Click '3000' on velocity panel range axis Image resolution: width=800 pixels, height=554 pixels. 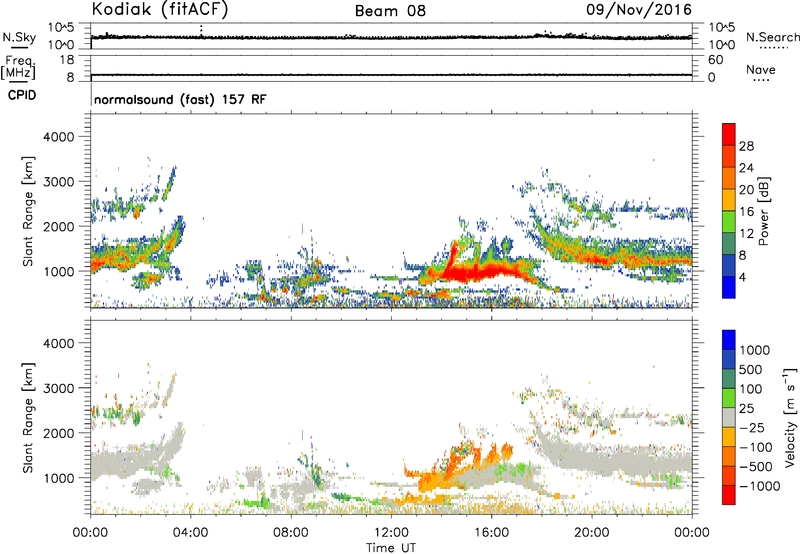[x=58, y=388]
